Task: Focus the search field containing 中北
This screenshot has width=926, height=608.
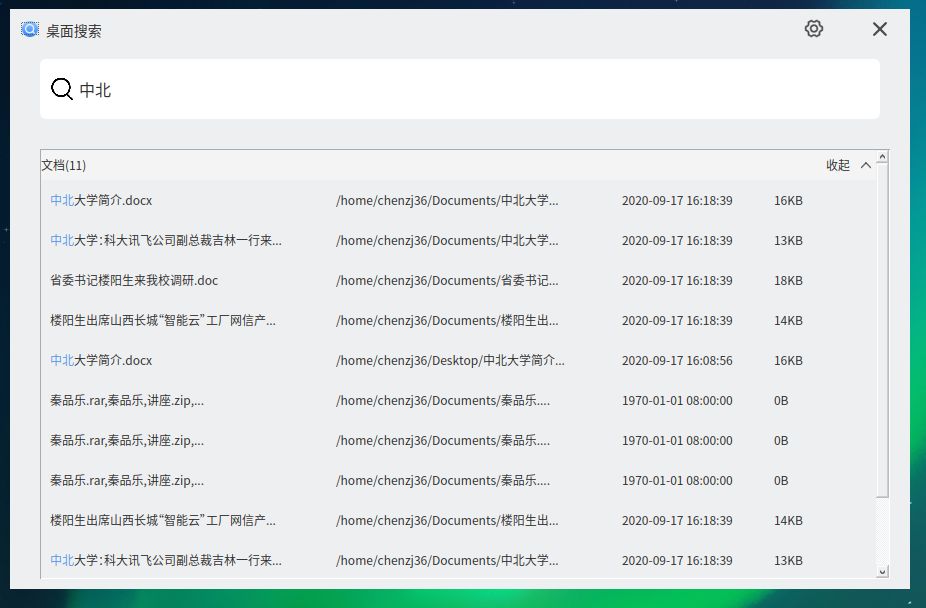Action: coord(470,89)
